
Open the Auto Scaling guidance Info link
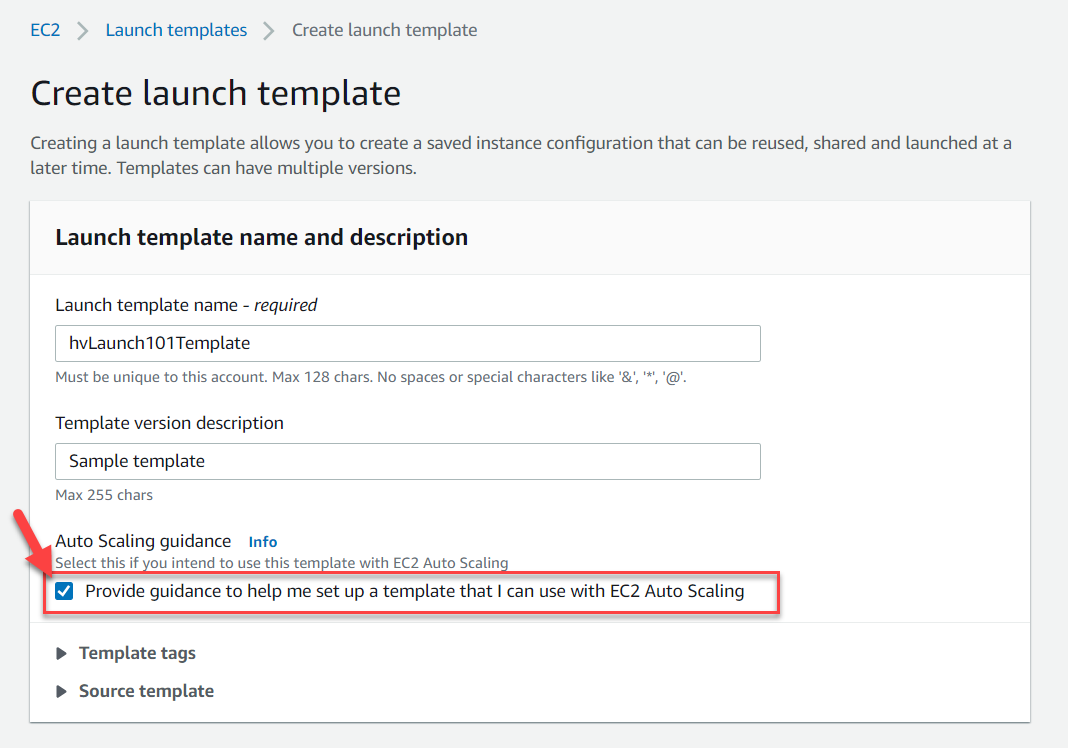point(263,542)
